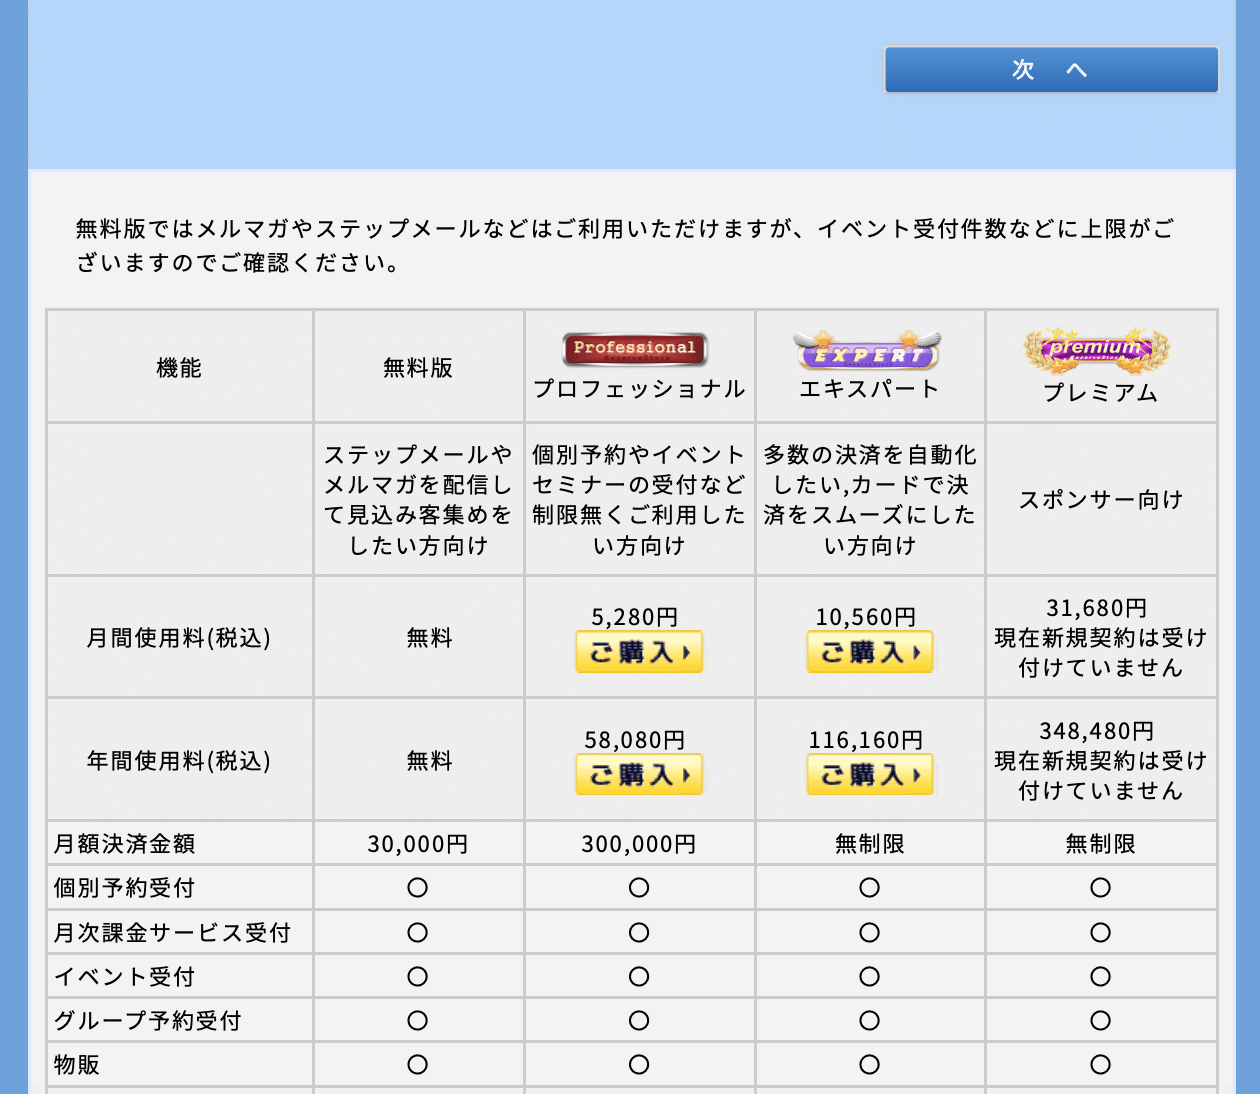
Task: Click the 30,000円 cell
Action: click(x=418, y=844)
